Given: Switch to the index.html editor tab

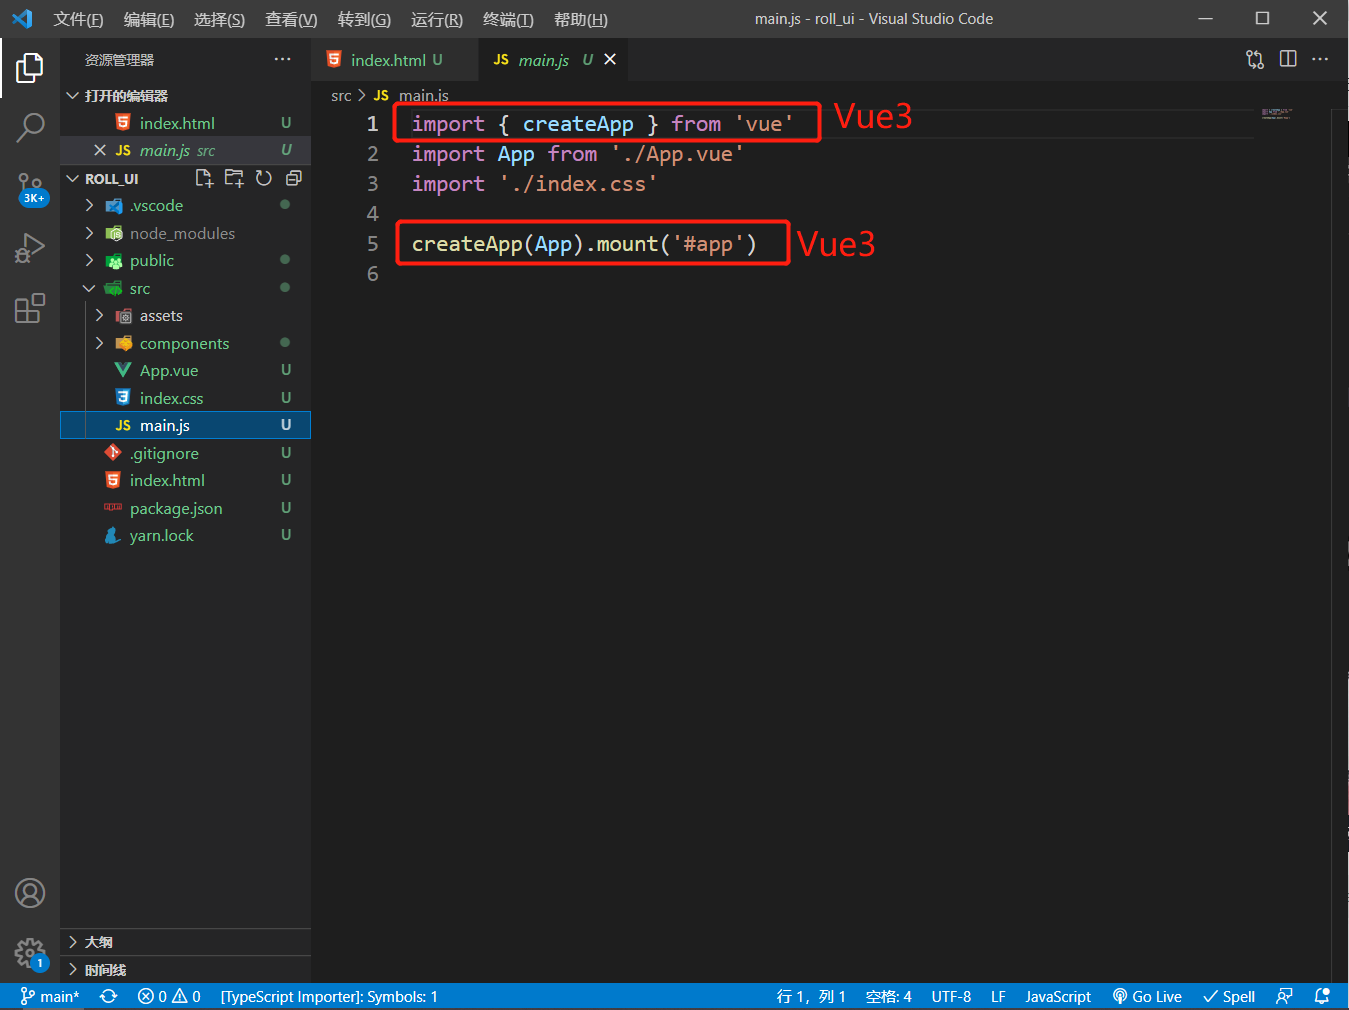Looking at the screenshot, I should [394, 60].
